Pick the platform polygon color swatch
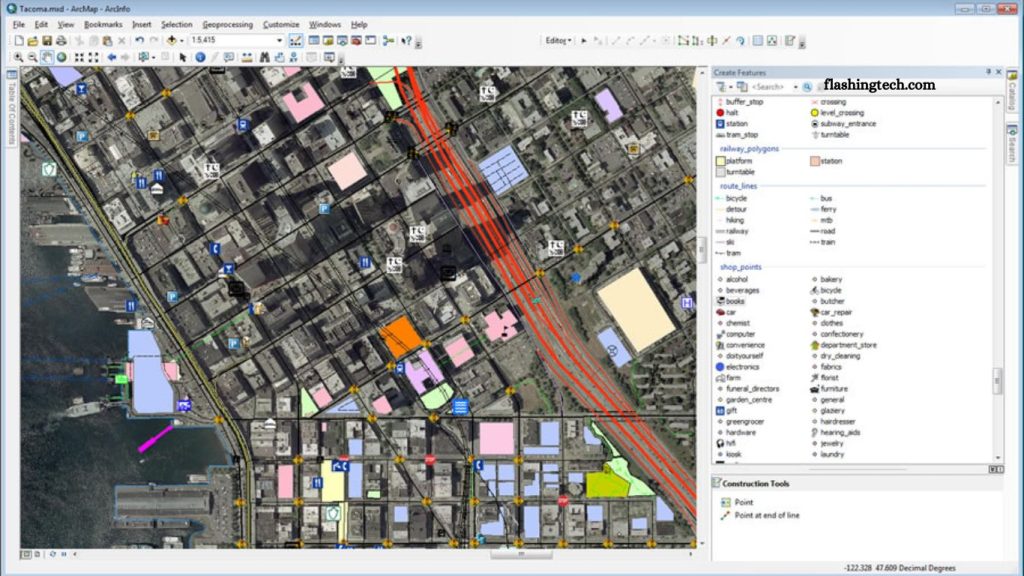This screenshot has width=1024, height=576. pos(720,161)
